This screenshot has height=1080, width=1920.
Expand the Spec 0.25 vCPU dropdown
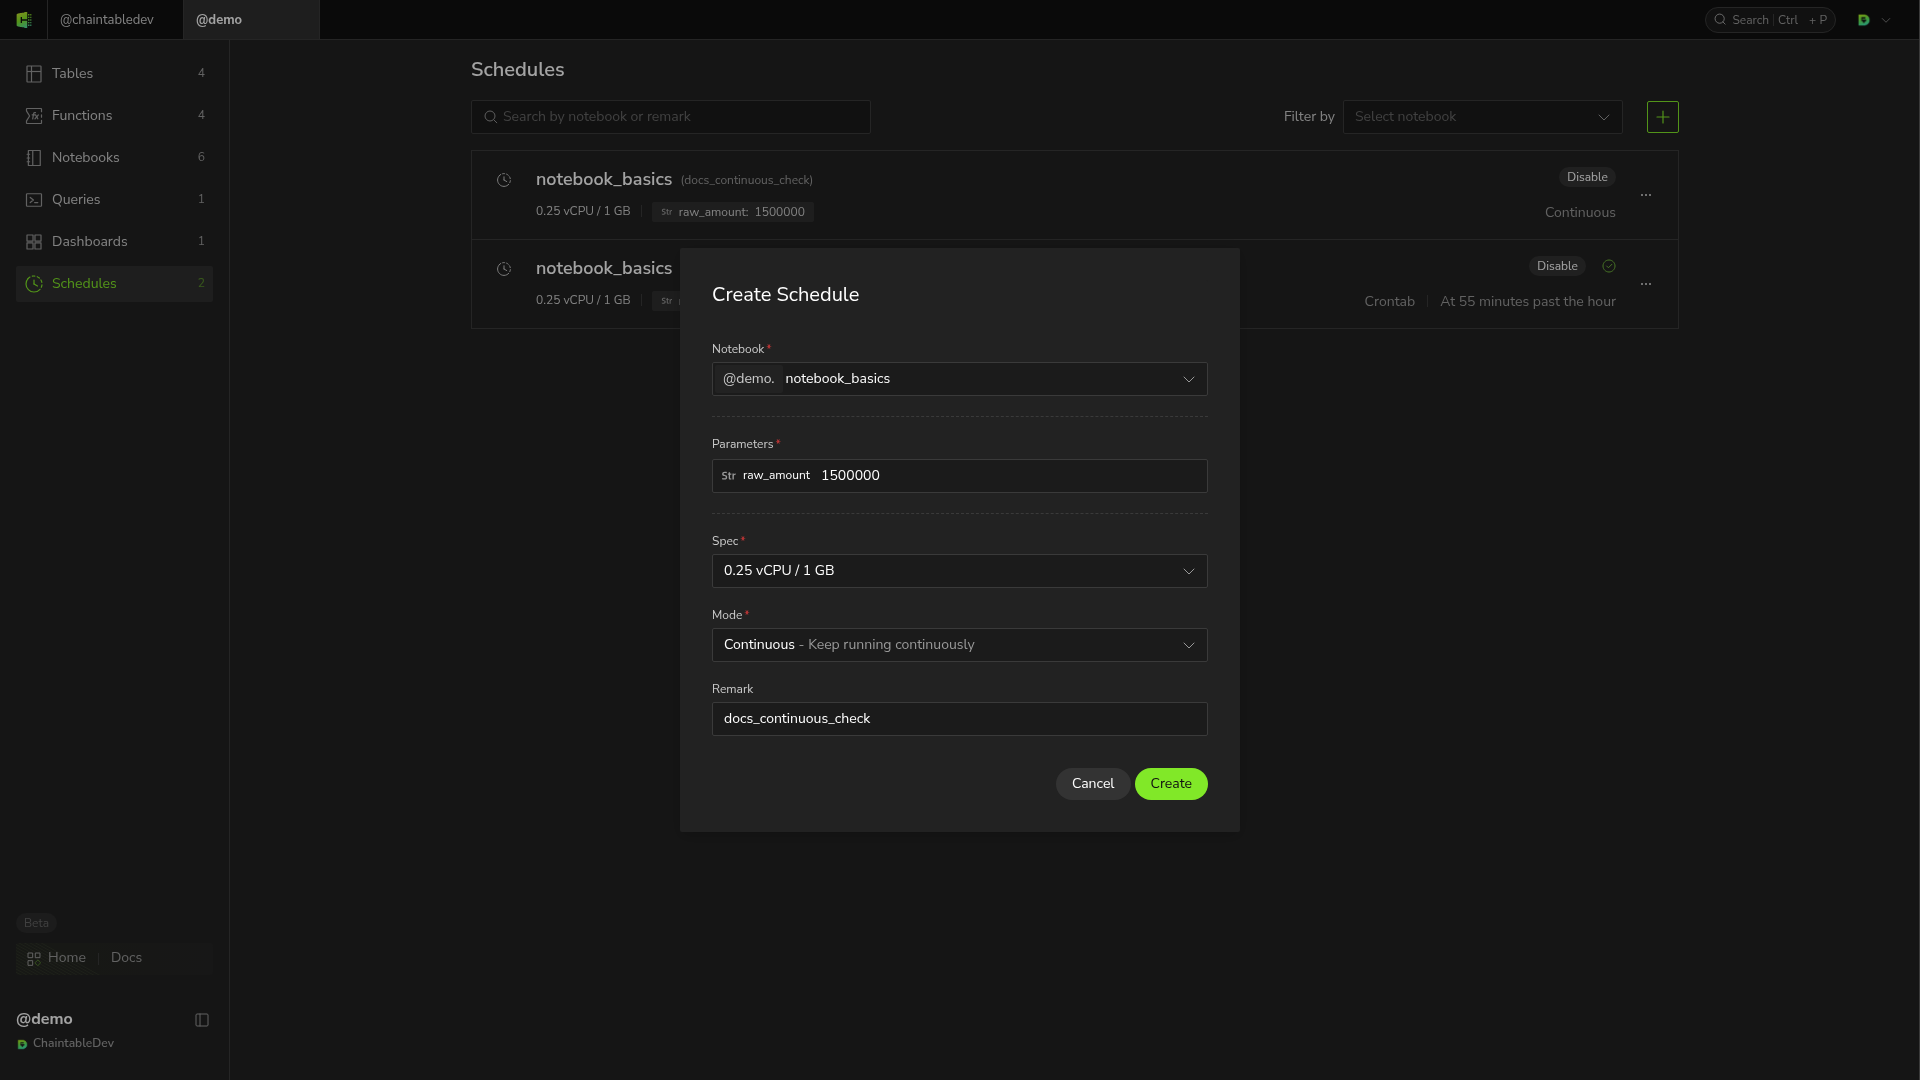coord(1189,571)
